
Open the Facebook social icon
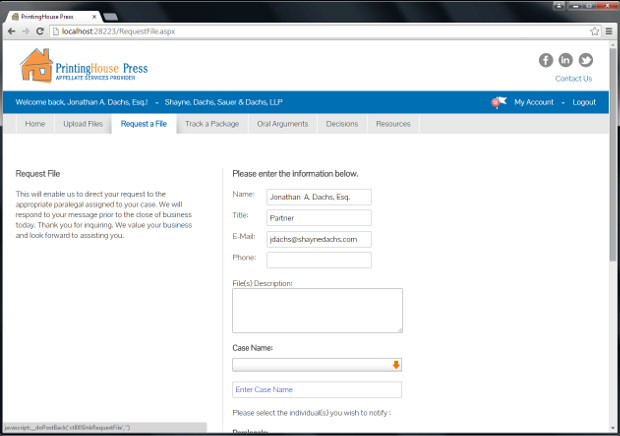click(x=546, y=60)
